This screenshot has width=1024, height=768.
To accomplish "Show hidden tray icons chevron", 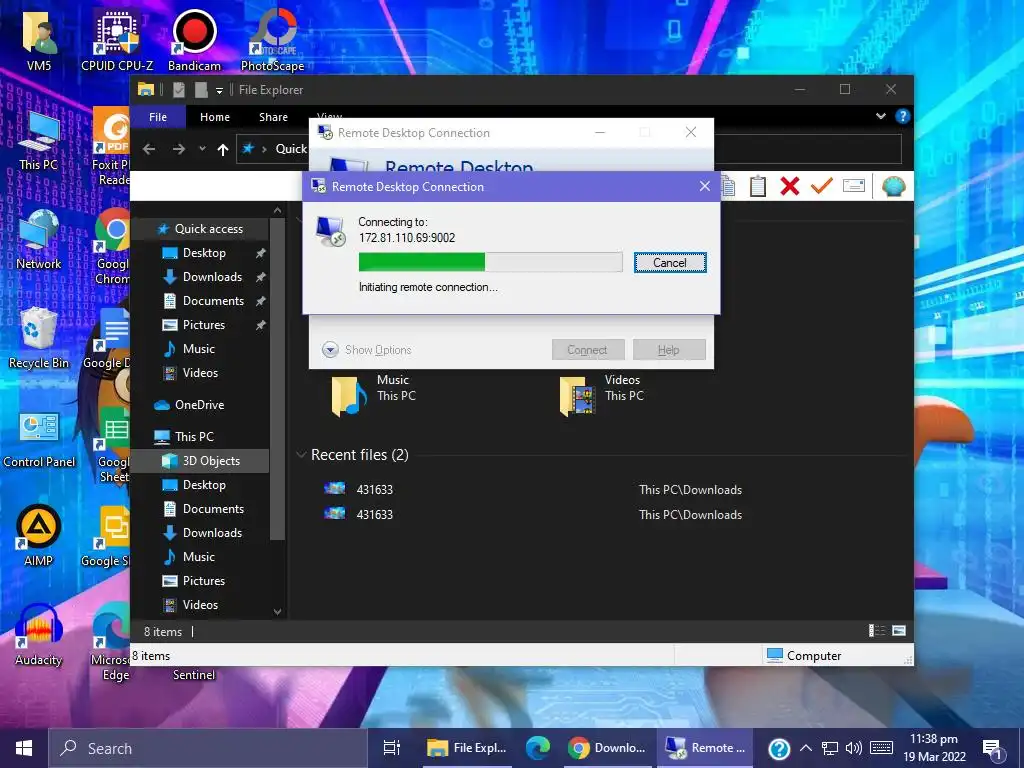I will tap(806, 748).
